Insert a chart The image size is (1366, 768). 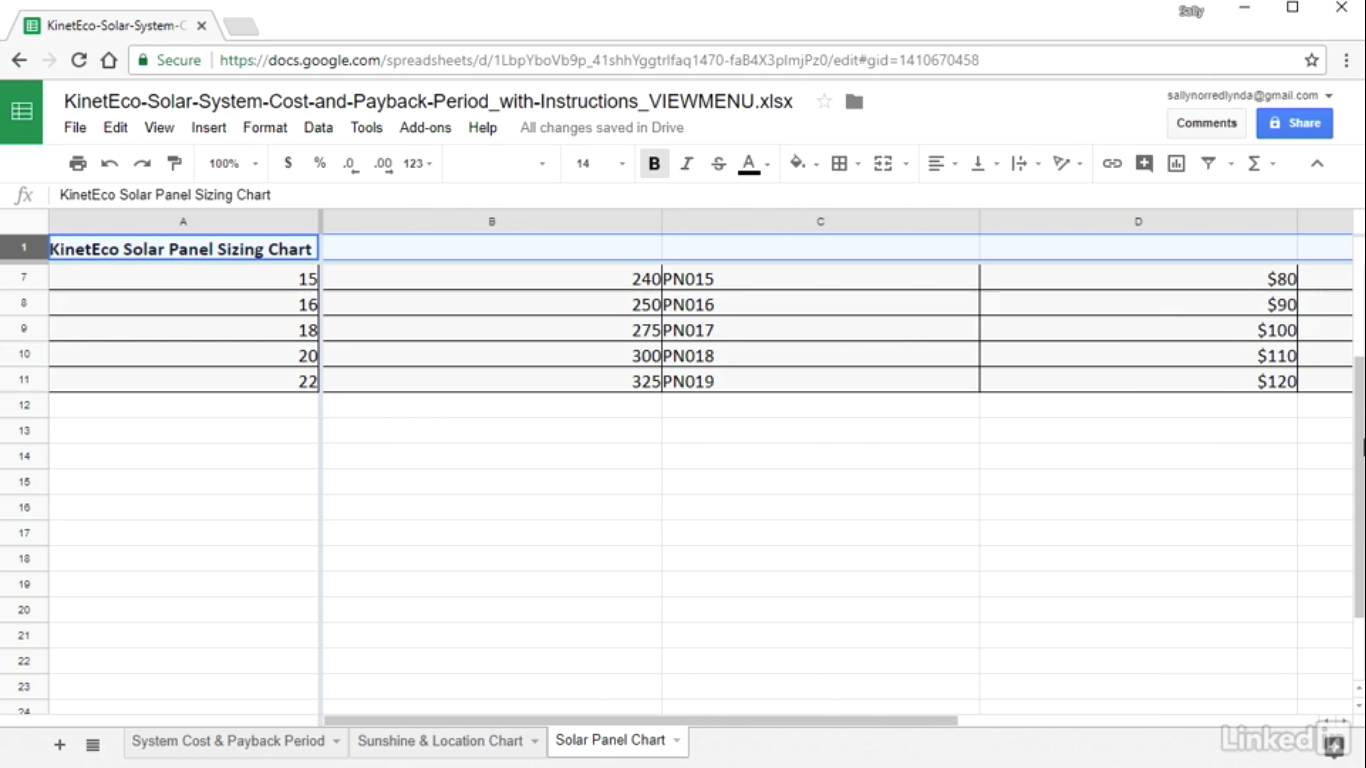coord(1176,163)
